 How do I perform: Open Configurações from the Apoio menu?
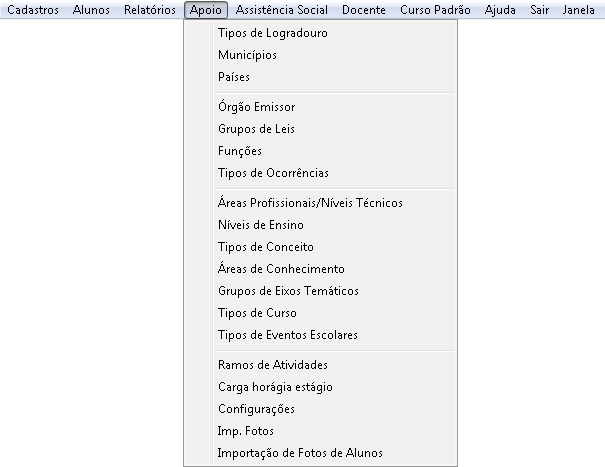click(x=256, y=409)
